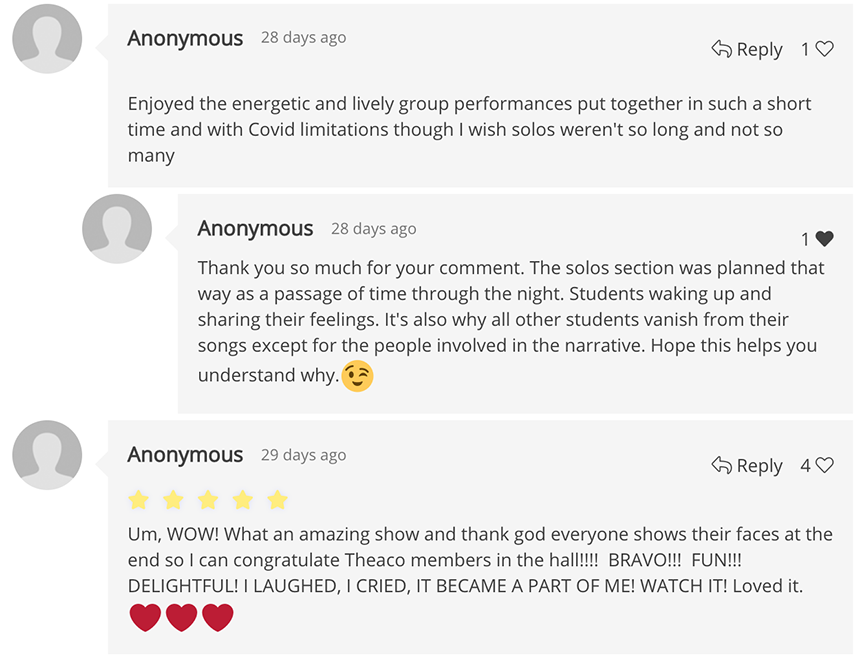Click the Anonymous username on the first comment
Image resolution: width=864 pixels, height=662 pixels.
185,37
